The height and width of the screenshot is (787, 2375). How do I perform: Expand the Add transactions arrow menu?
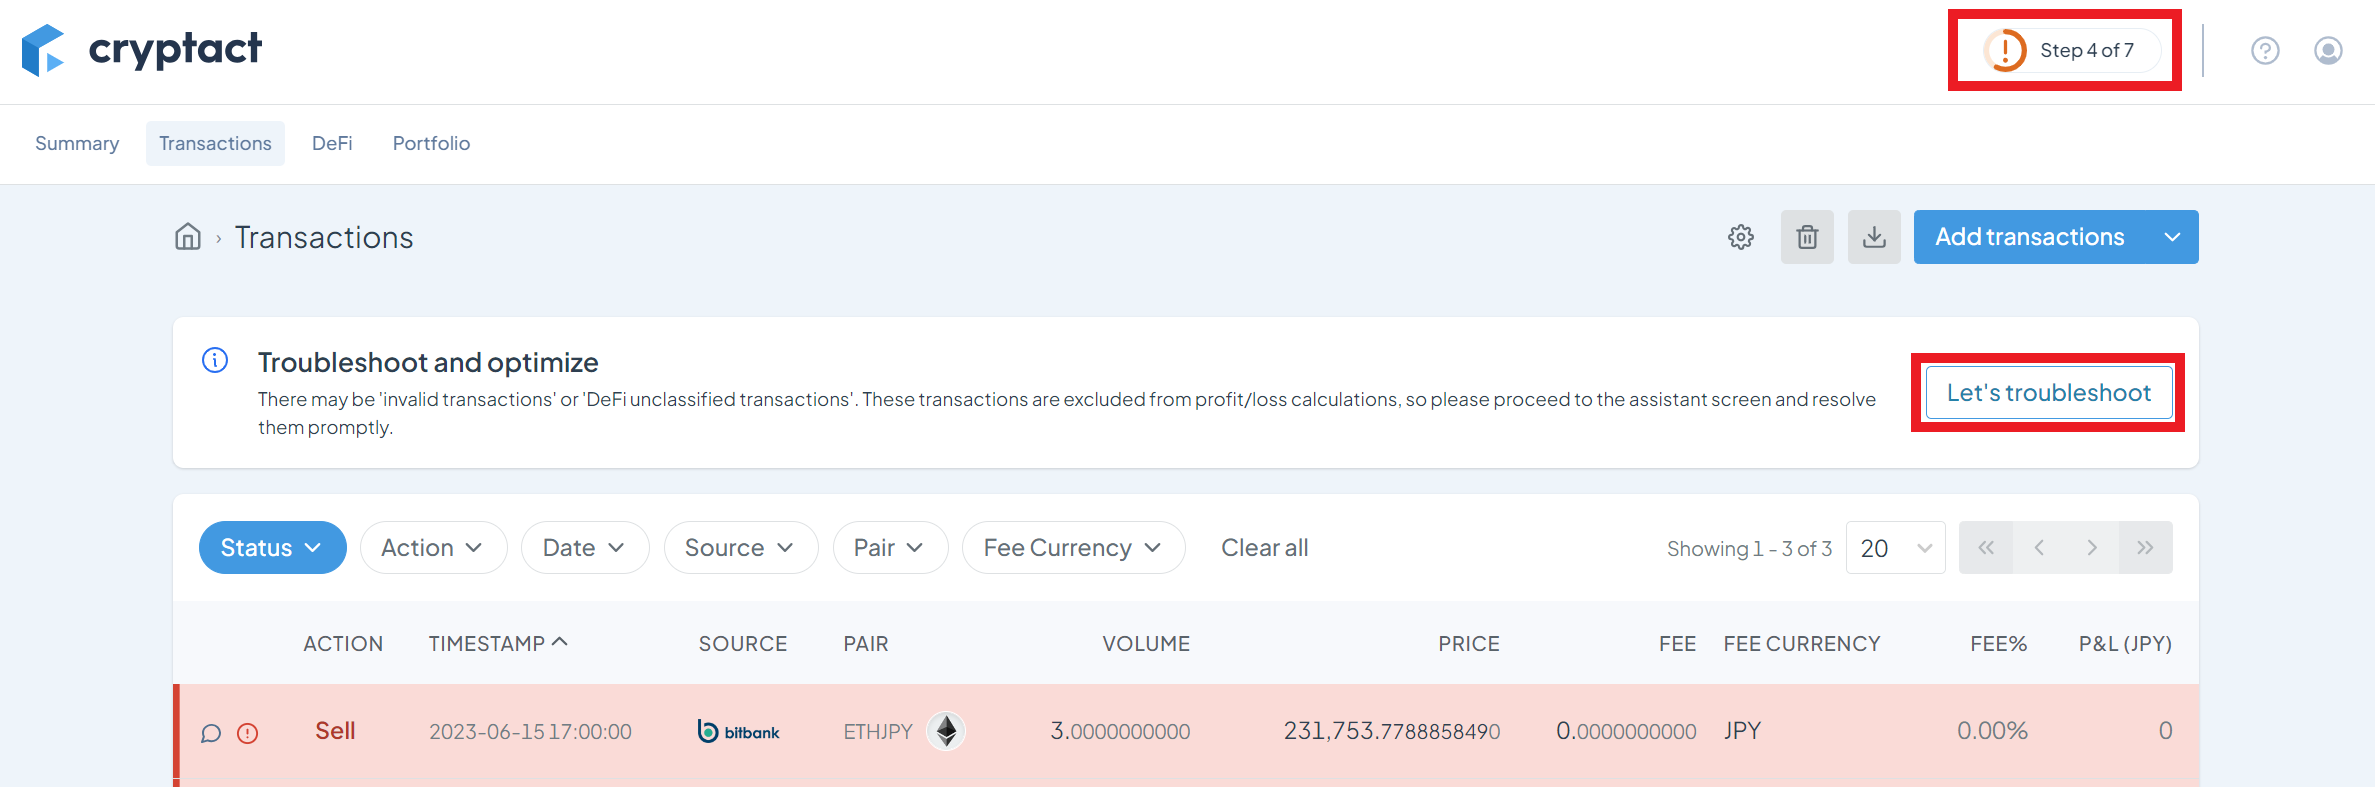(x=2172, y=237)
